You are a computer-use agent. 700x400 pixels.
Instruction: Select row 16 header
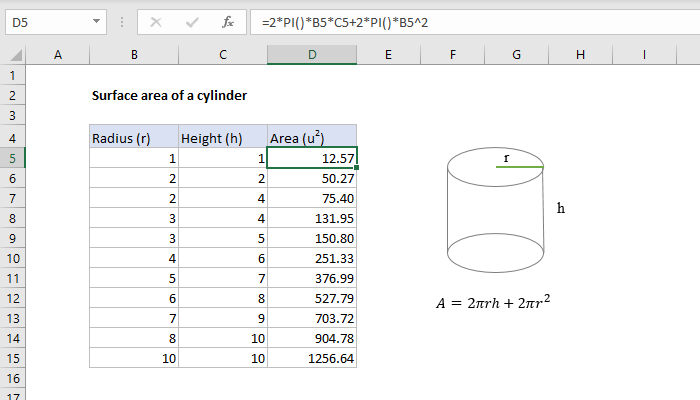point(12,379)
